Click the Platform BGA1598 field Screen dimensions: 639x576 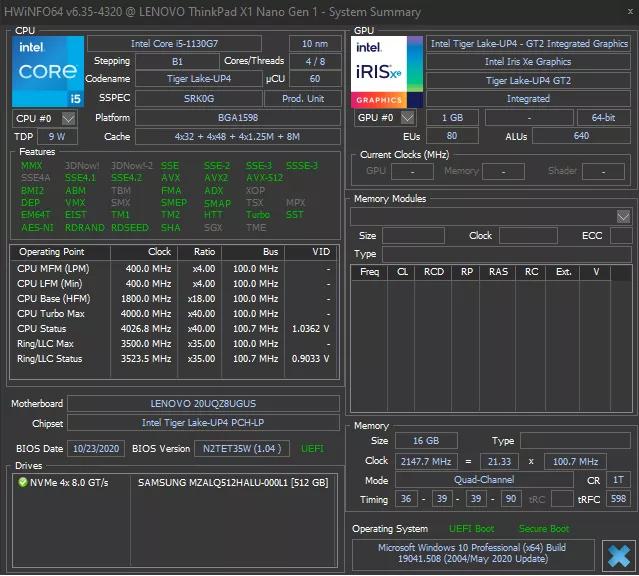pyautogui.click(x=238, y=118)
